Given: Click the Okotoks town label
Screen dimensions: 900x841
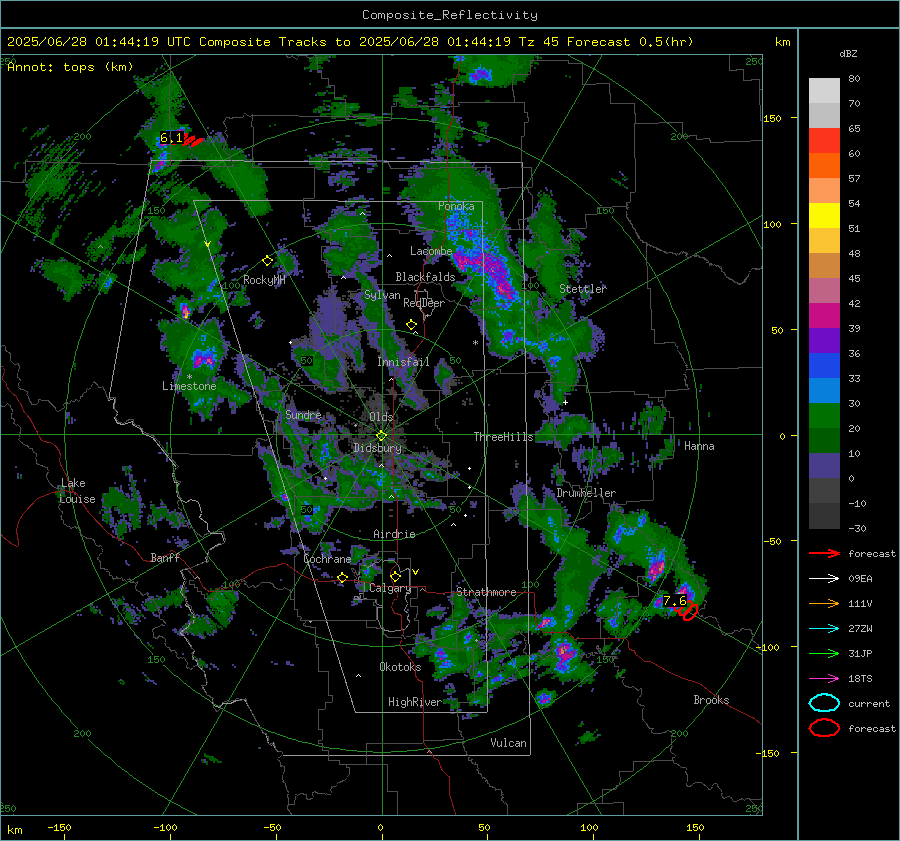Looking at the screenshot, I should [400, 667].
